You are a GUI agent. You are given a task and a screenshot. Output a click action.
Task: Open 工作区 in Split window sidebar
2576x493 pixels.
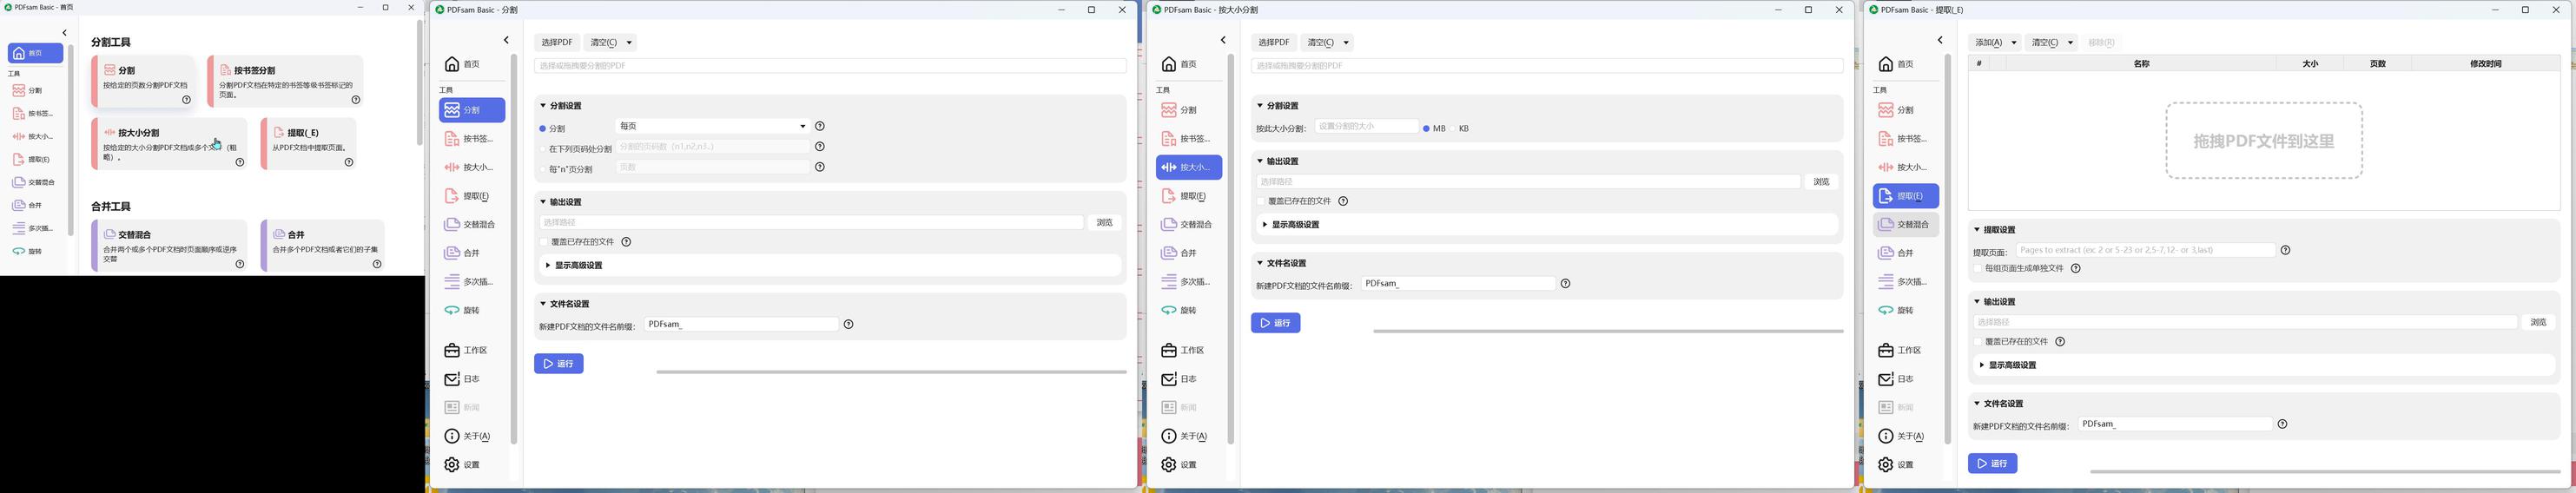click(472, 351)
